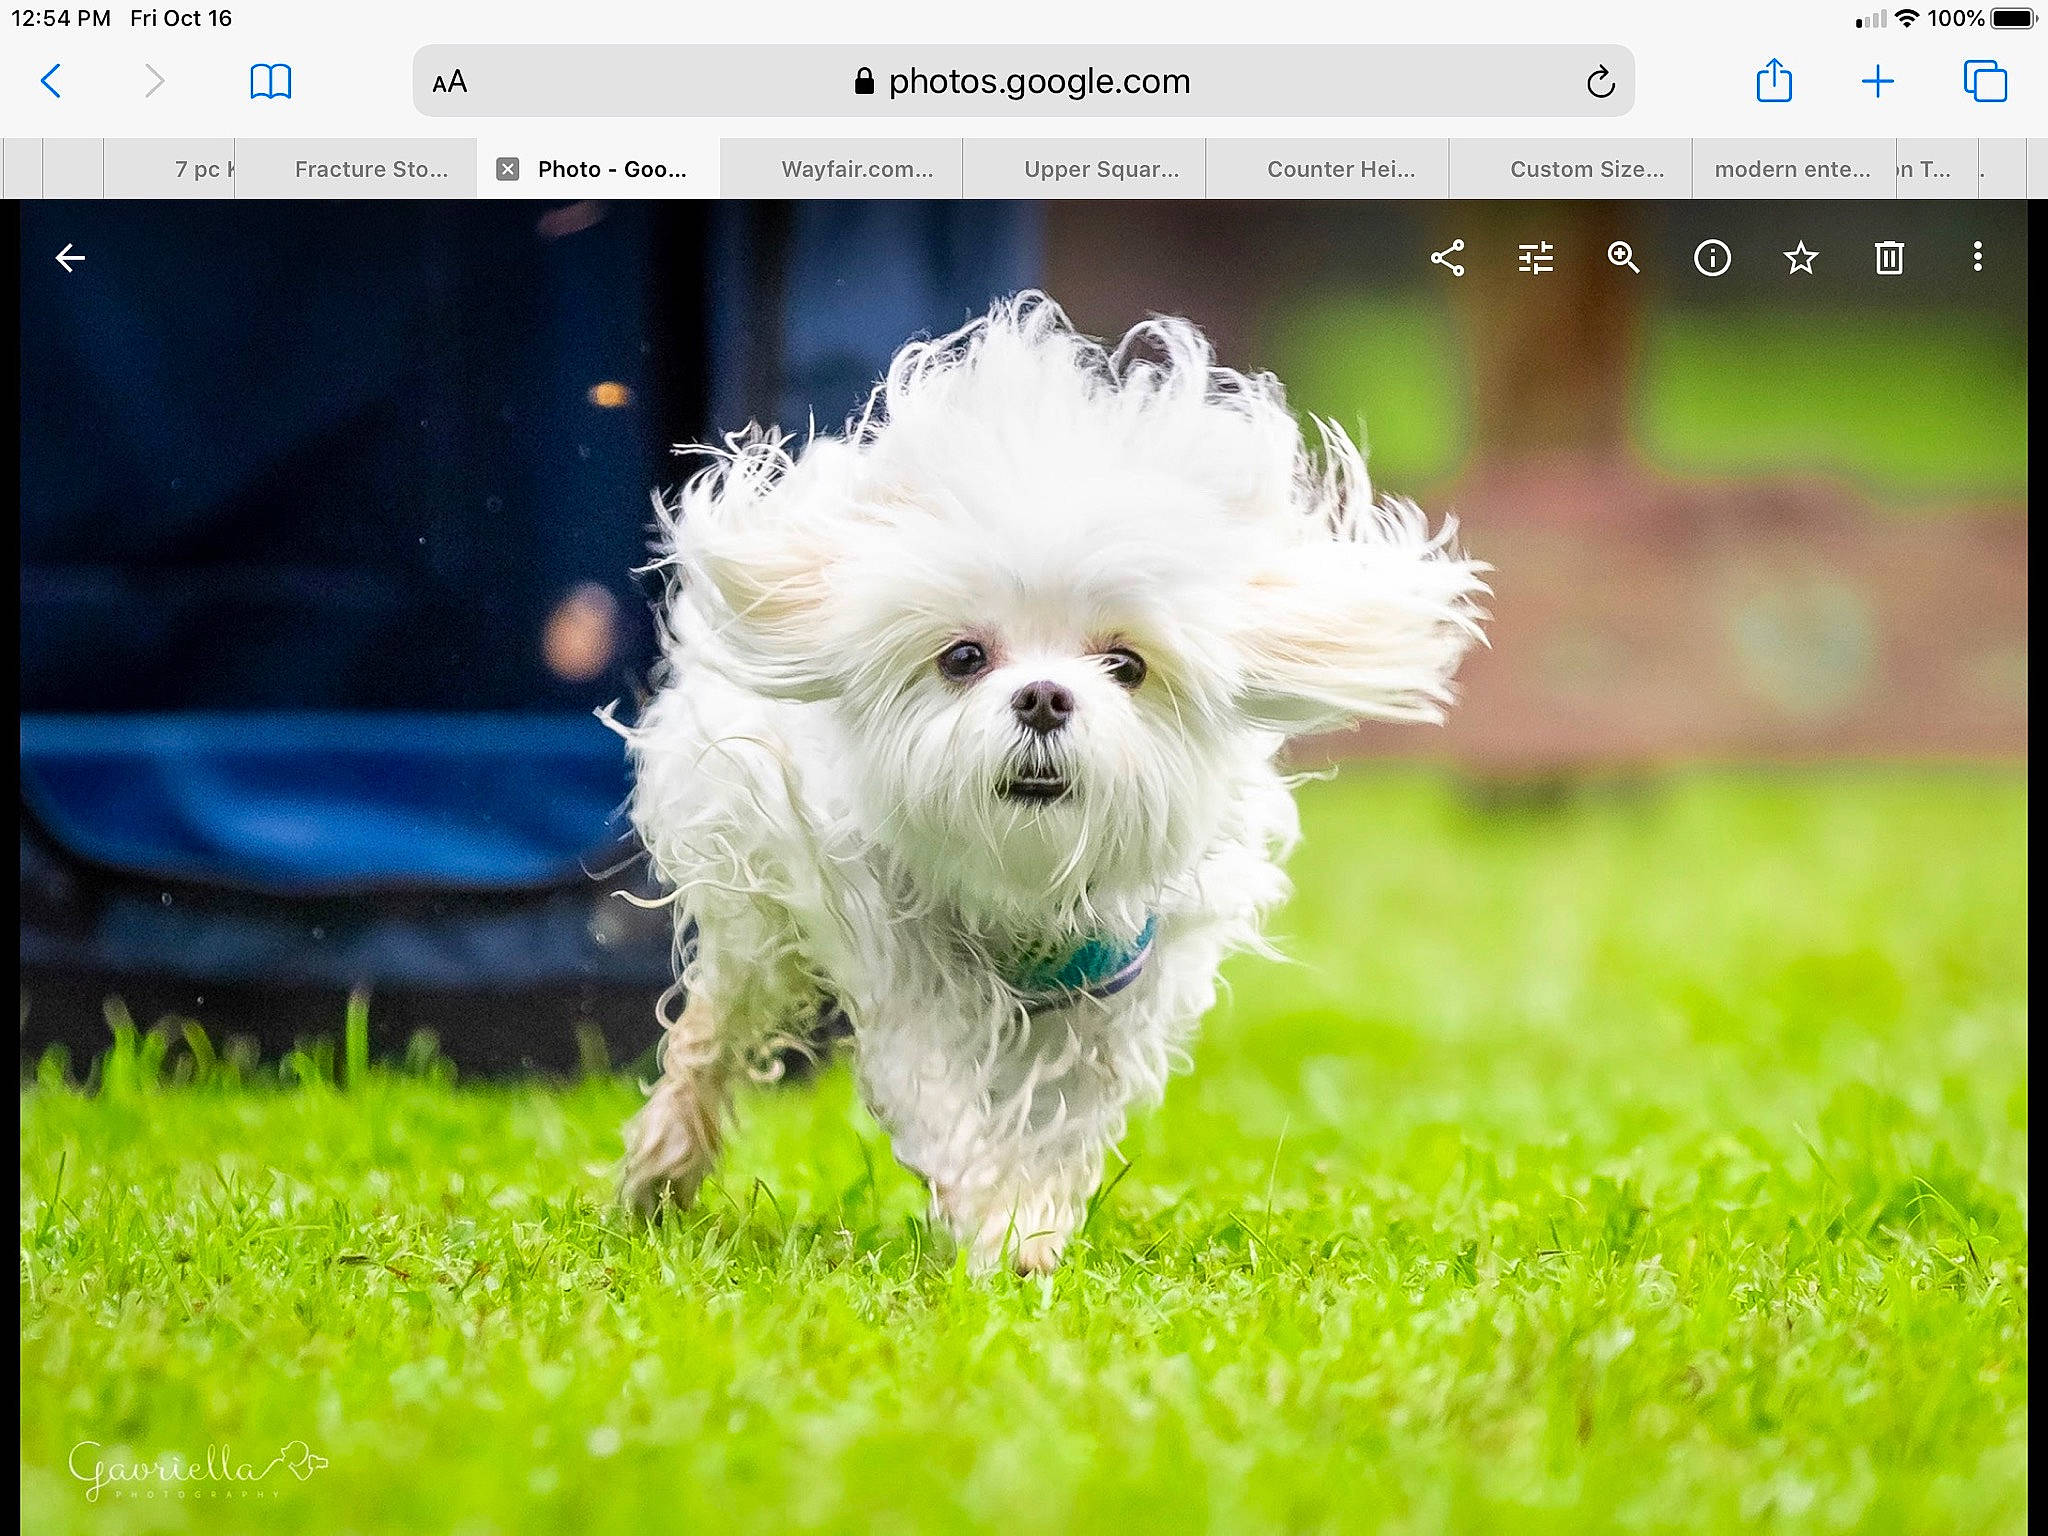Toggle the reader text size options via AA
2048x1536 pixels.
click(x=450, y=82)
